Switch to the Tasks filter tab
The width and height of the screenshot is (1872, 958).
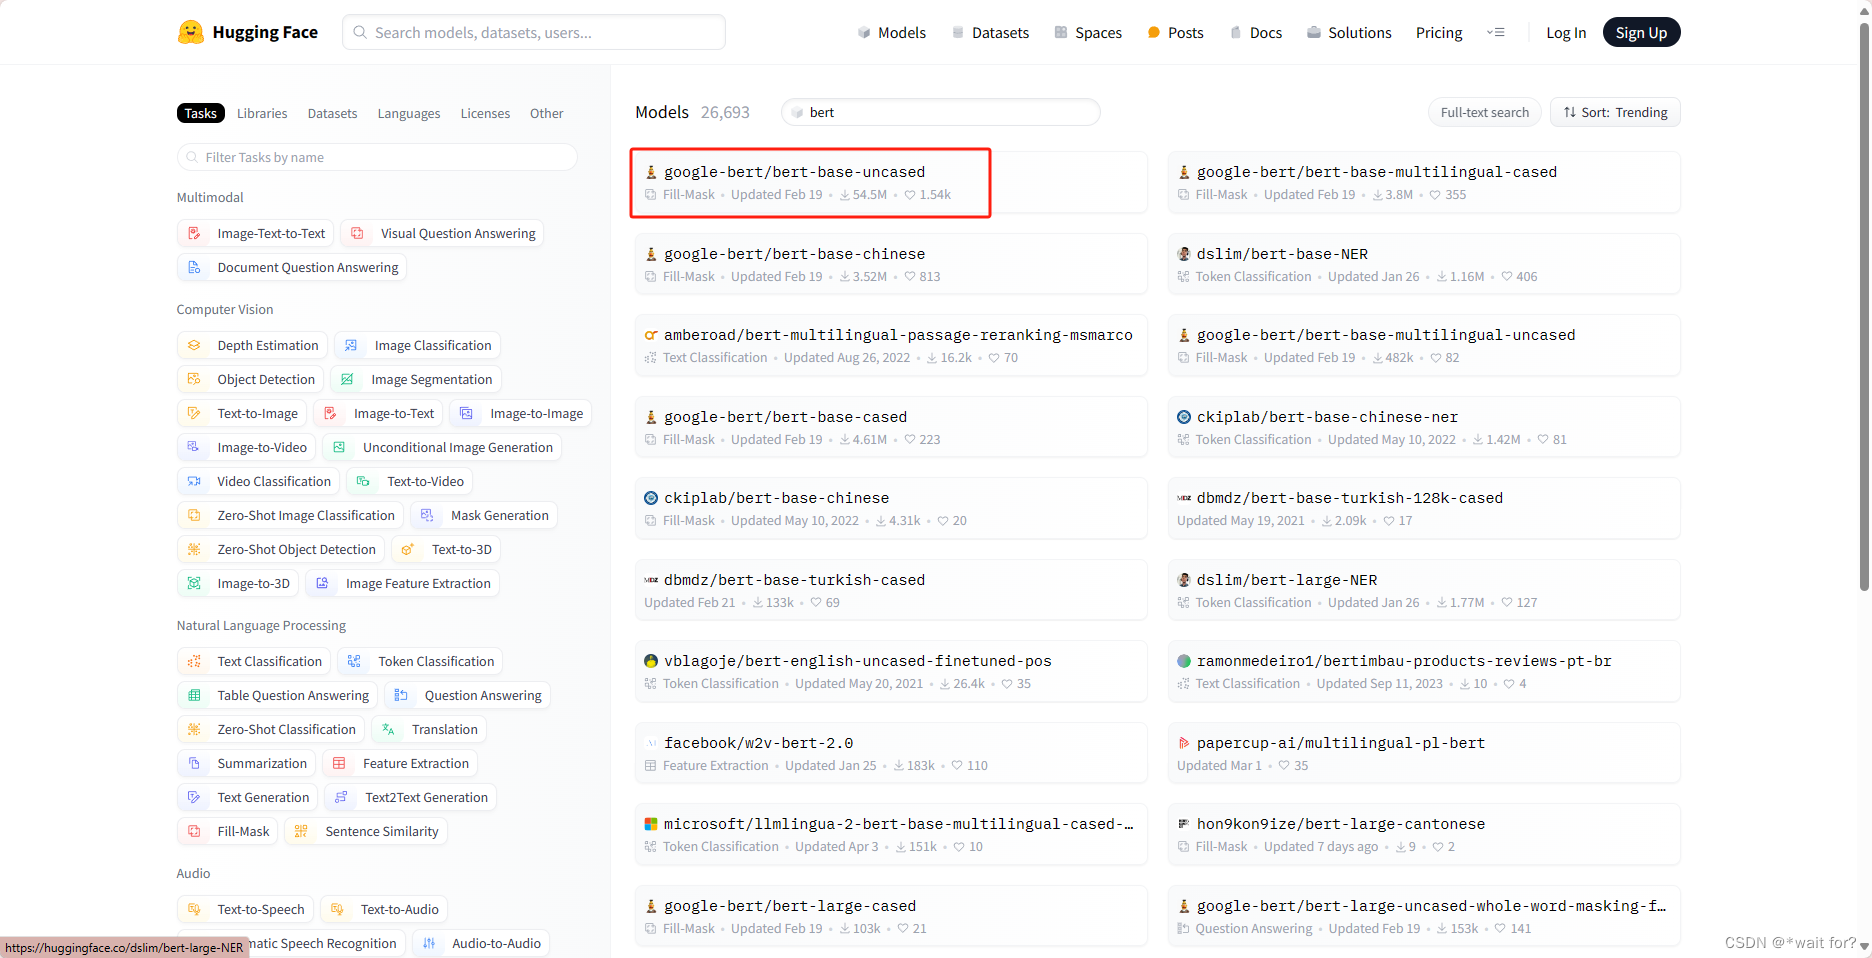tap(200, 113)
